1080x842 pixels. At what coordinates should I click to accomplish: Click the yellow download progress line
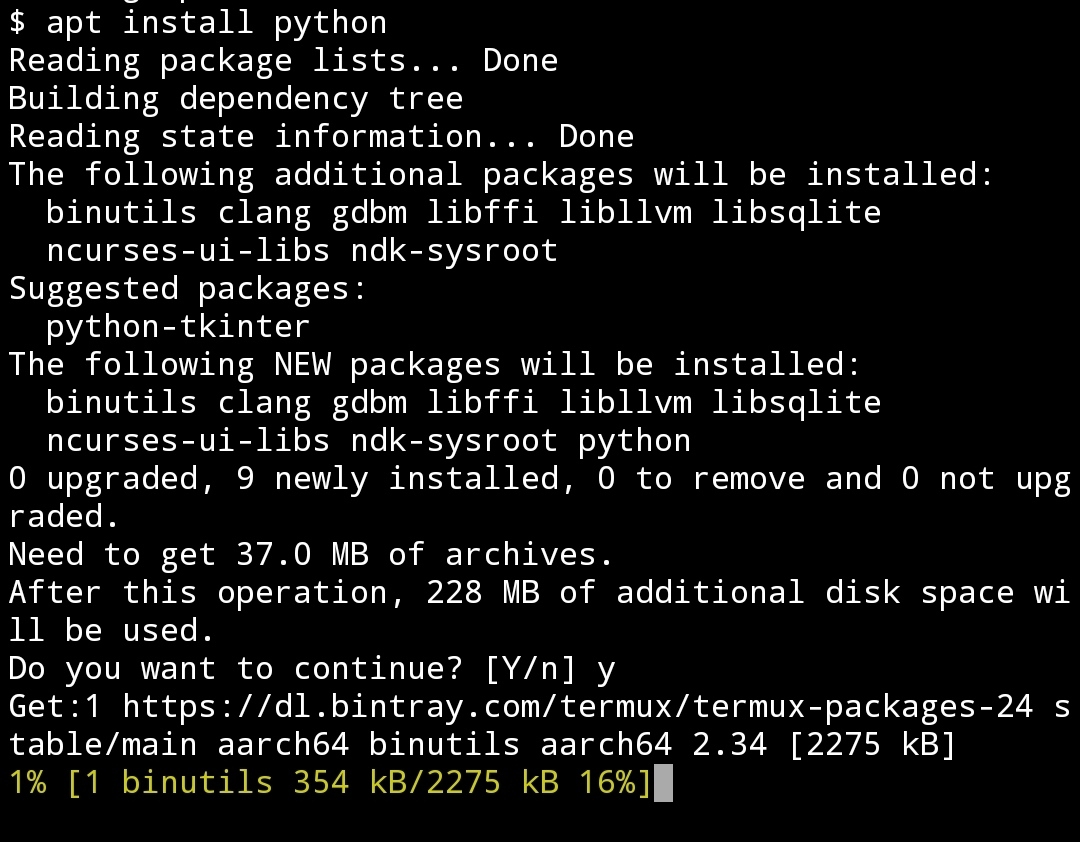pos(331,783)
